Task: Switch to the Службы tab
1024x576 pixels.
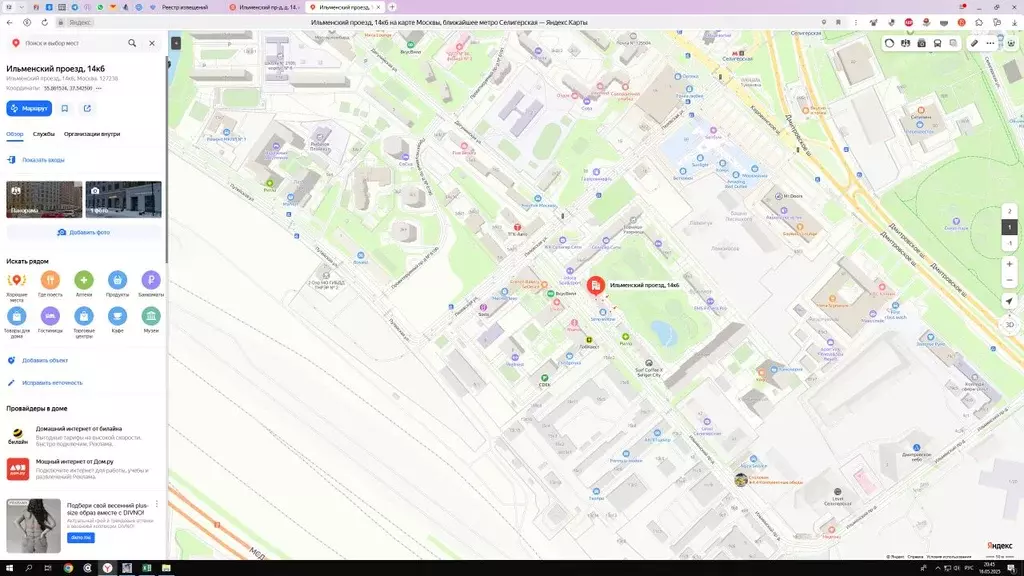Action: tap(44, 134)
